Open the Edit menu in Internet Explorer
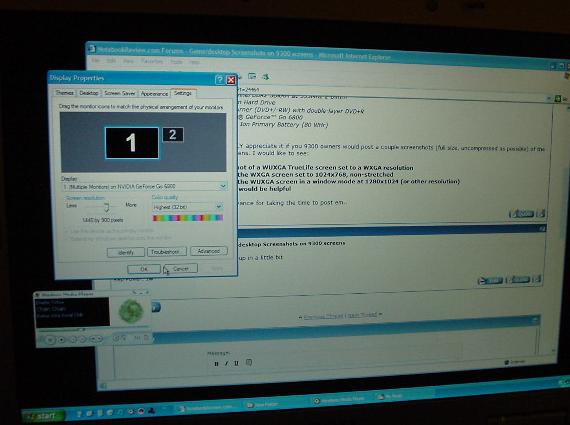 tap(111, 60)
